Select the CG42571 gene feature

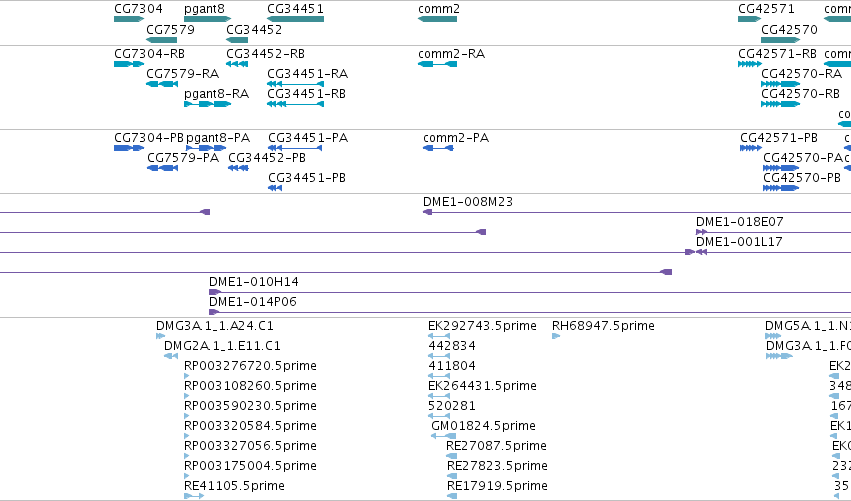pyautogui.click(x=750, y=19)
